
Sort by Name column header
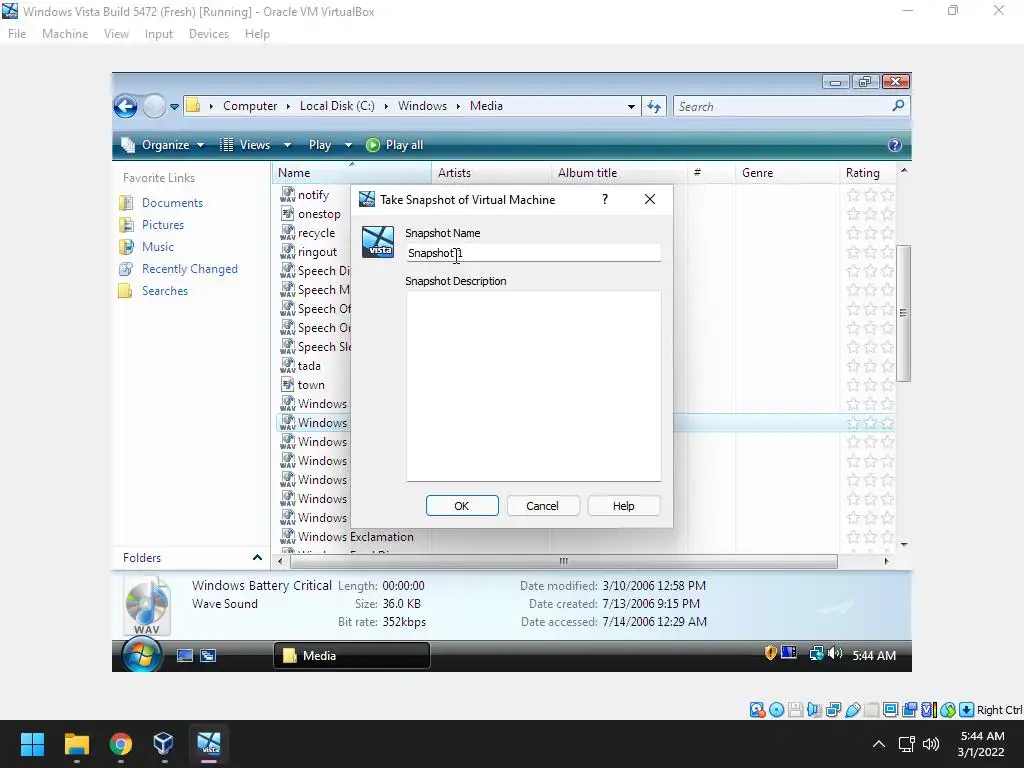pyautogui.click(x=351, y=173)
